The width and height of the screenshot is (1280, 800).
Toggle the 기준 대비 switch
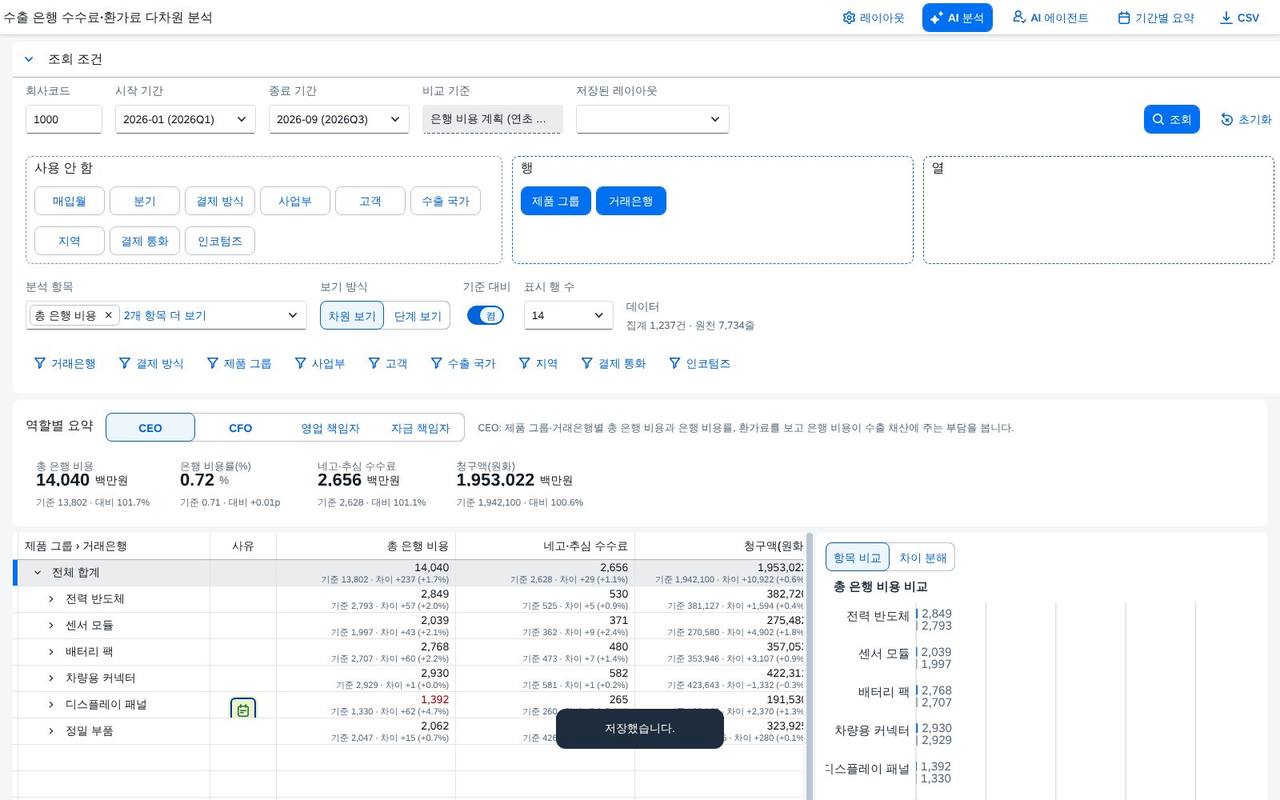click(x=485, y=315)
